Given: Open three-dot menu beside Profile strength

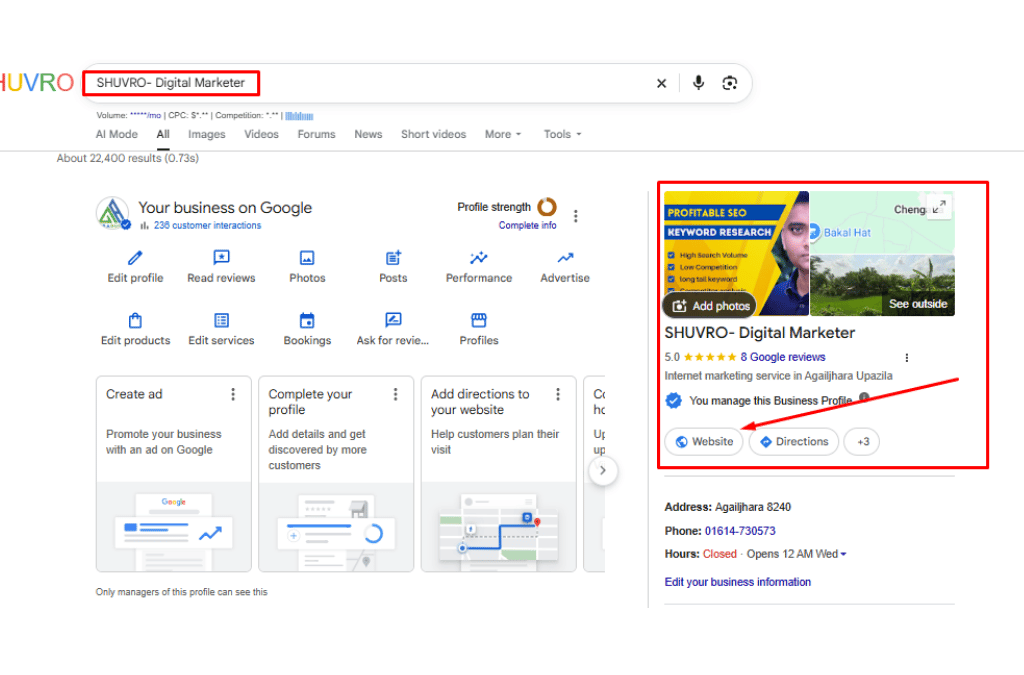Looking at the screenshot, I should (575, 216).
